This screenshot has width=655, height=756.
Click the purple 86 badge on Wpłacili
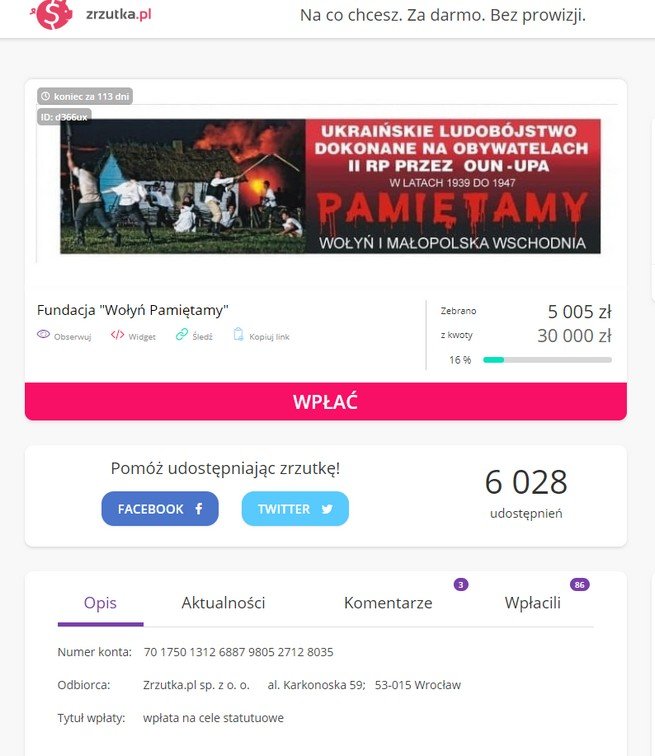pos(579,585)
